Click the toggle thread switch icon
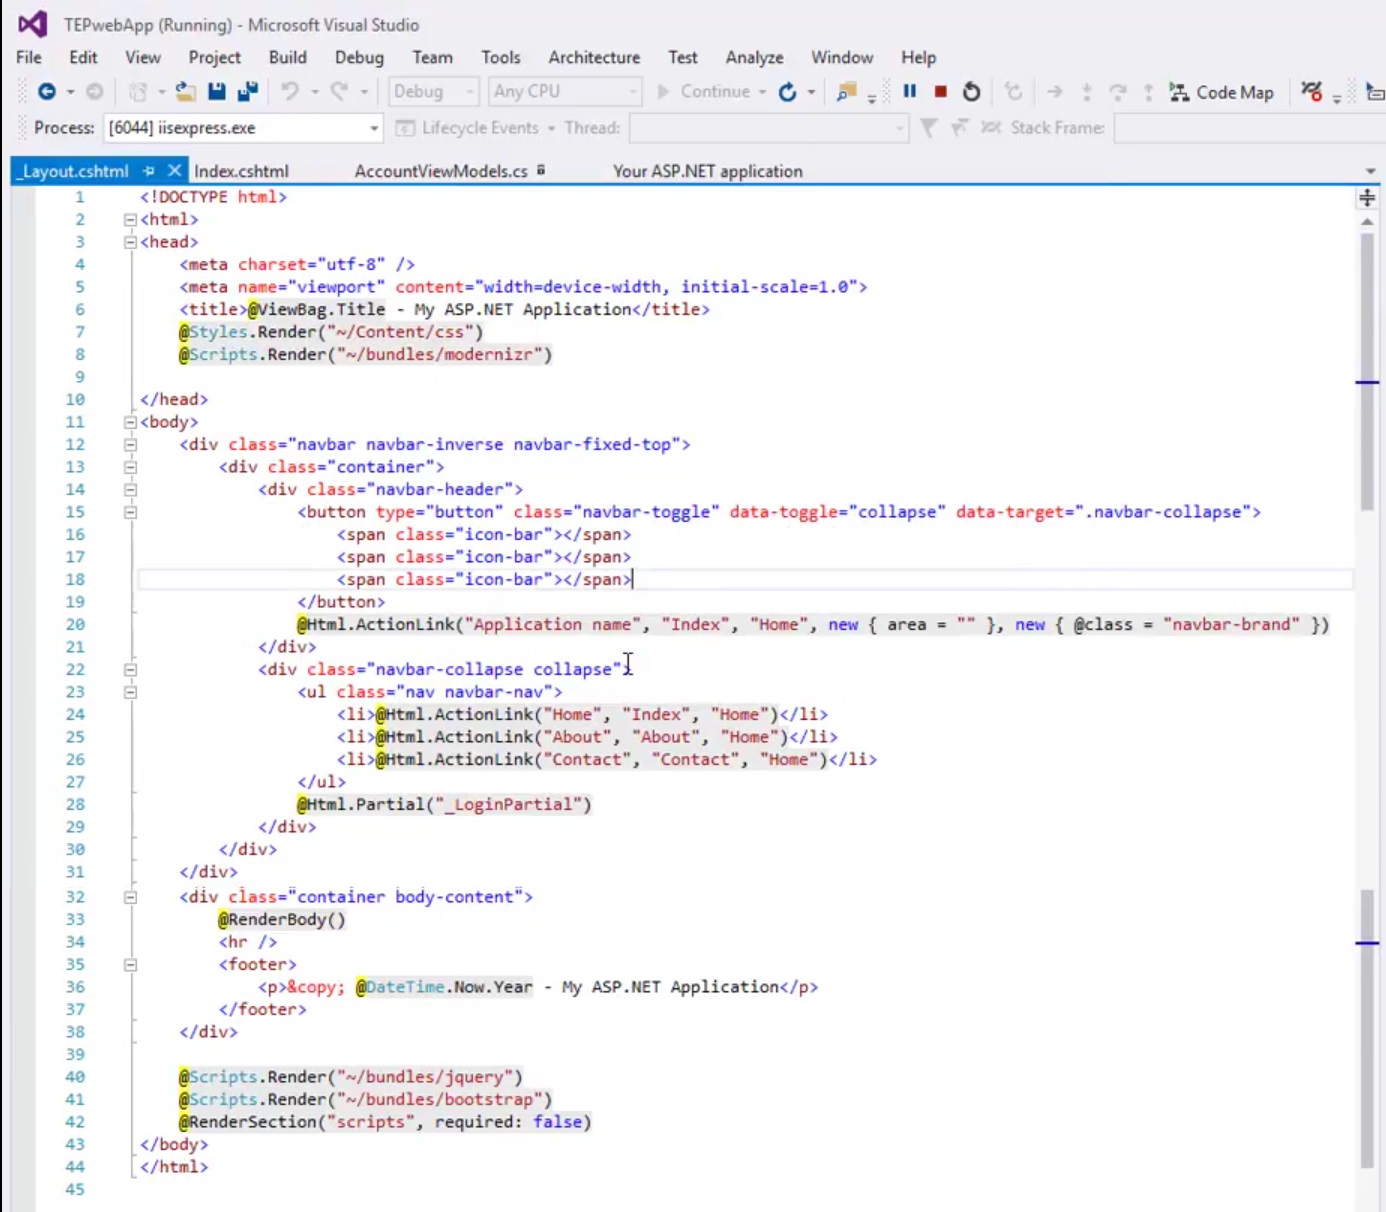Image resolution: width=1386 pixels, height=1212 pixels. pyautogui.click(x=990, y=128)
